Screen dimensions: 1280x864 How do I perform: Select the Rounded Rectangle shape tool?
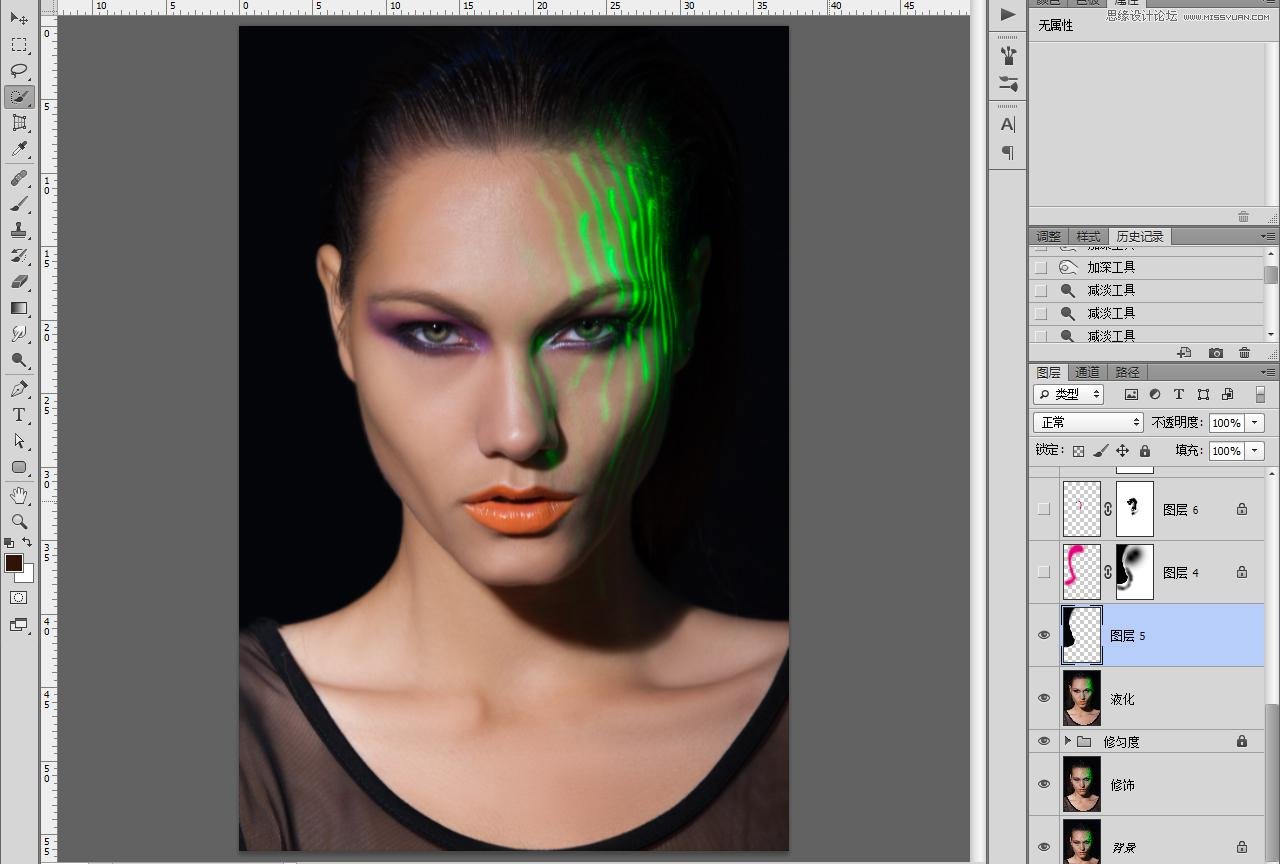19,467
